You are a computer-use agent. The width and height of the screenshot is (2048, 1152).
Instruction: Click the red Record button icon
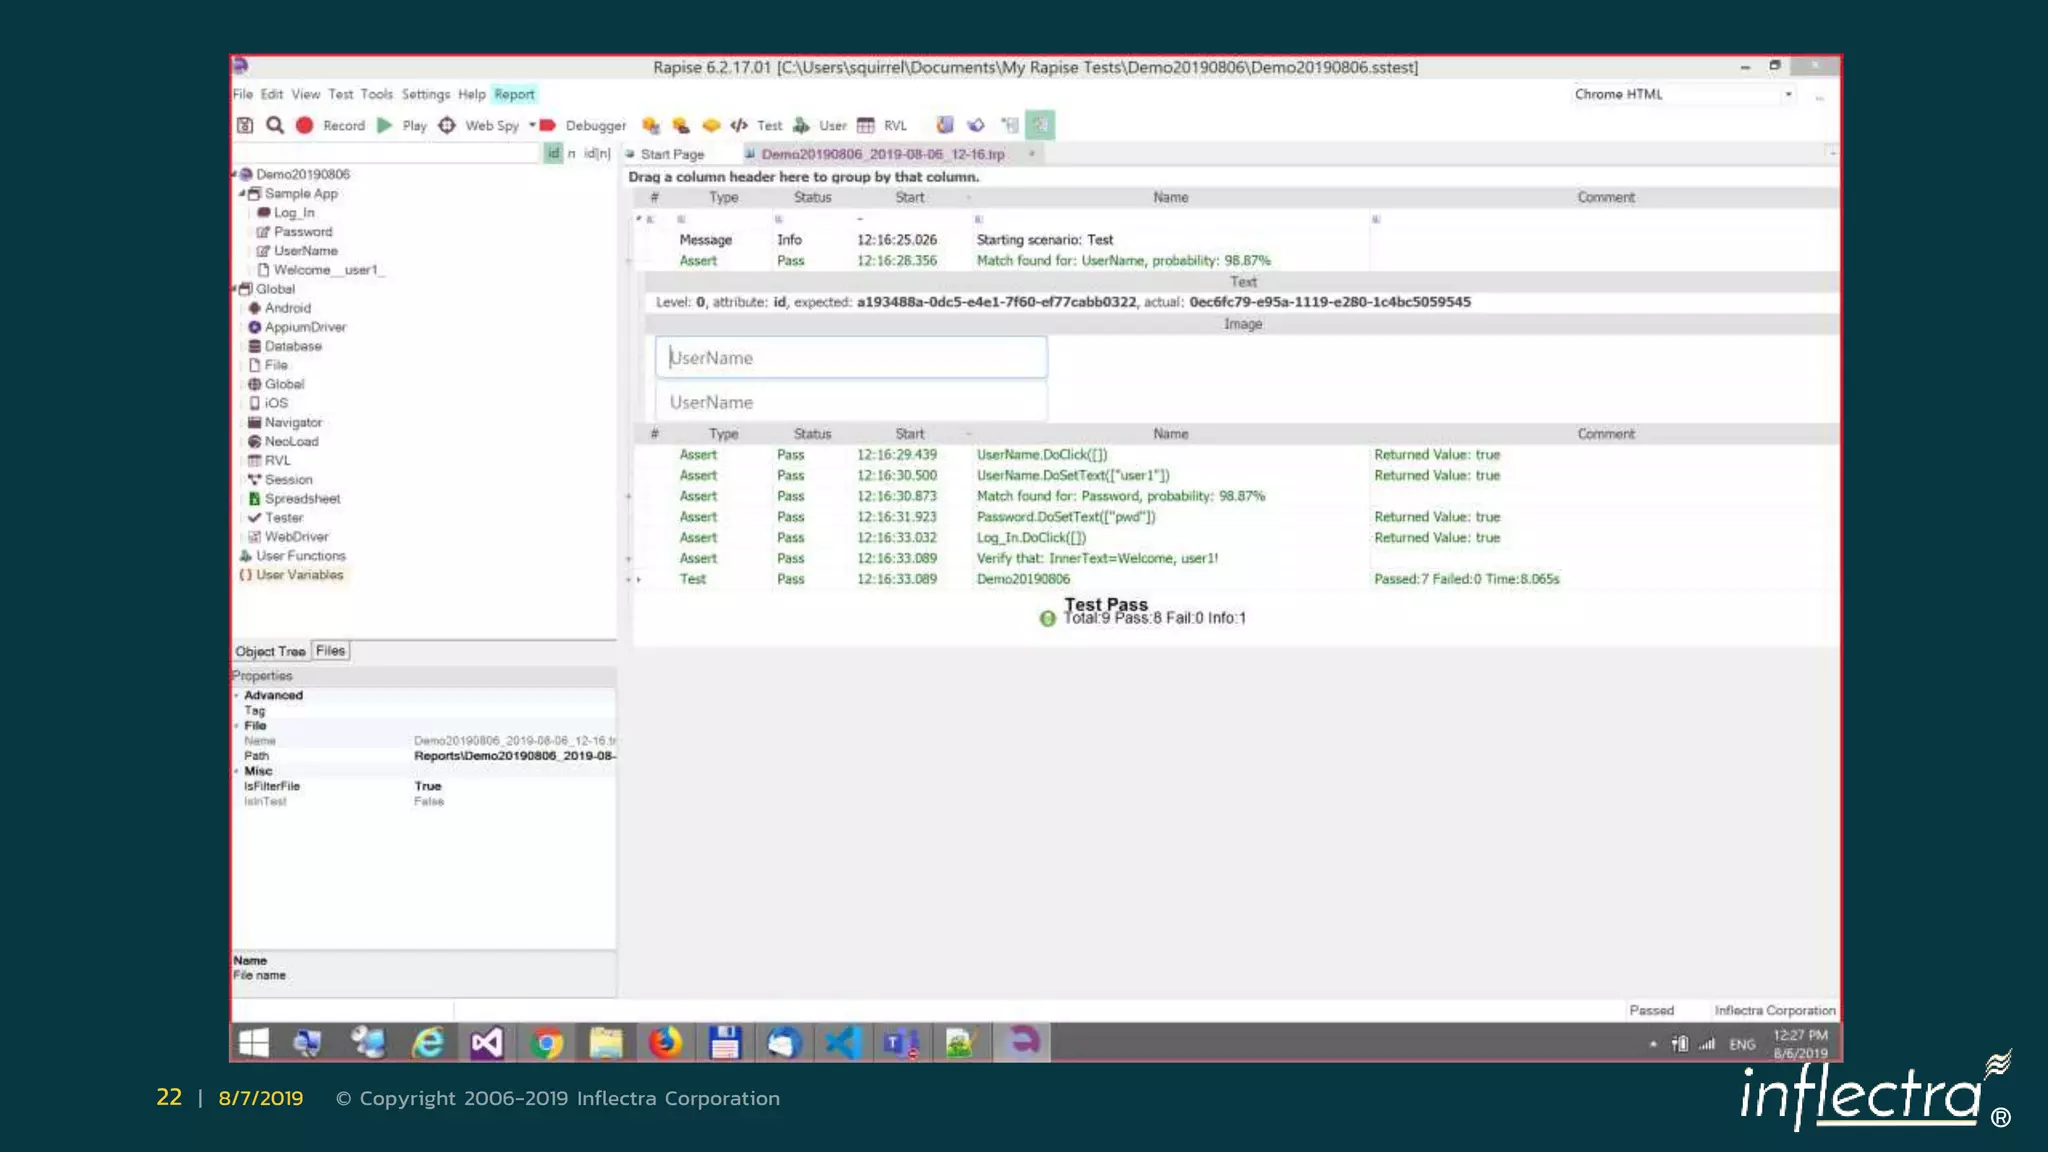tap(305, 125)
